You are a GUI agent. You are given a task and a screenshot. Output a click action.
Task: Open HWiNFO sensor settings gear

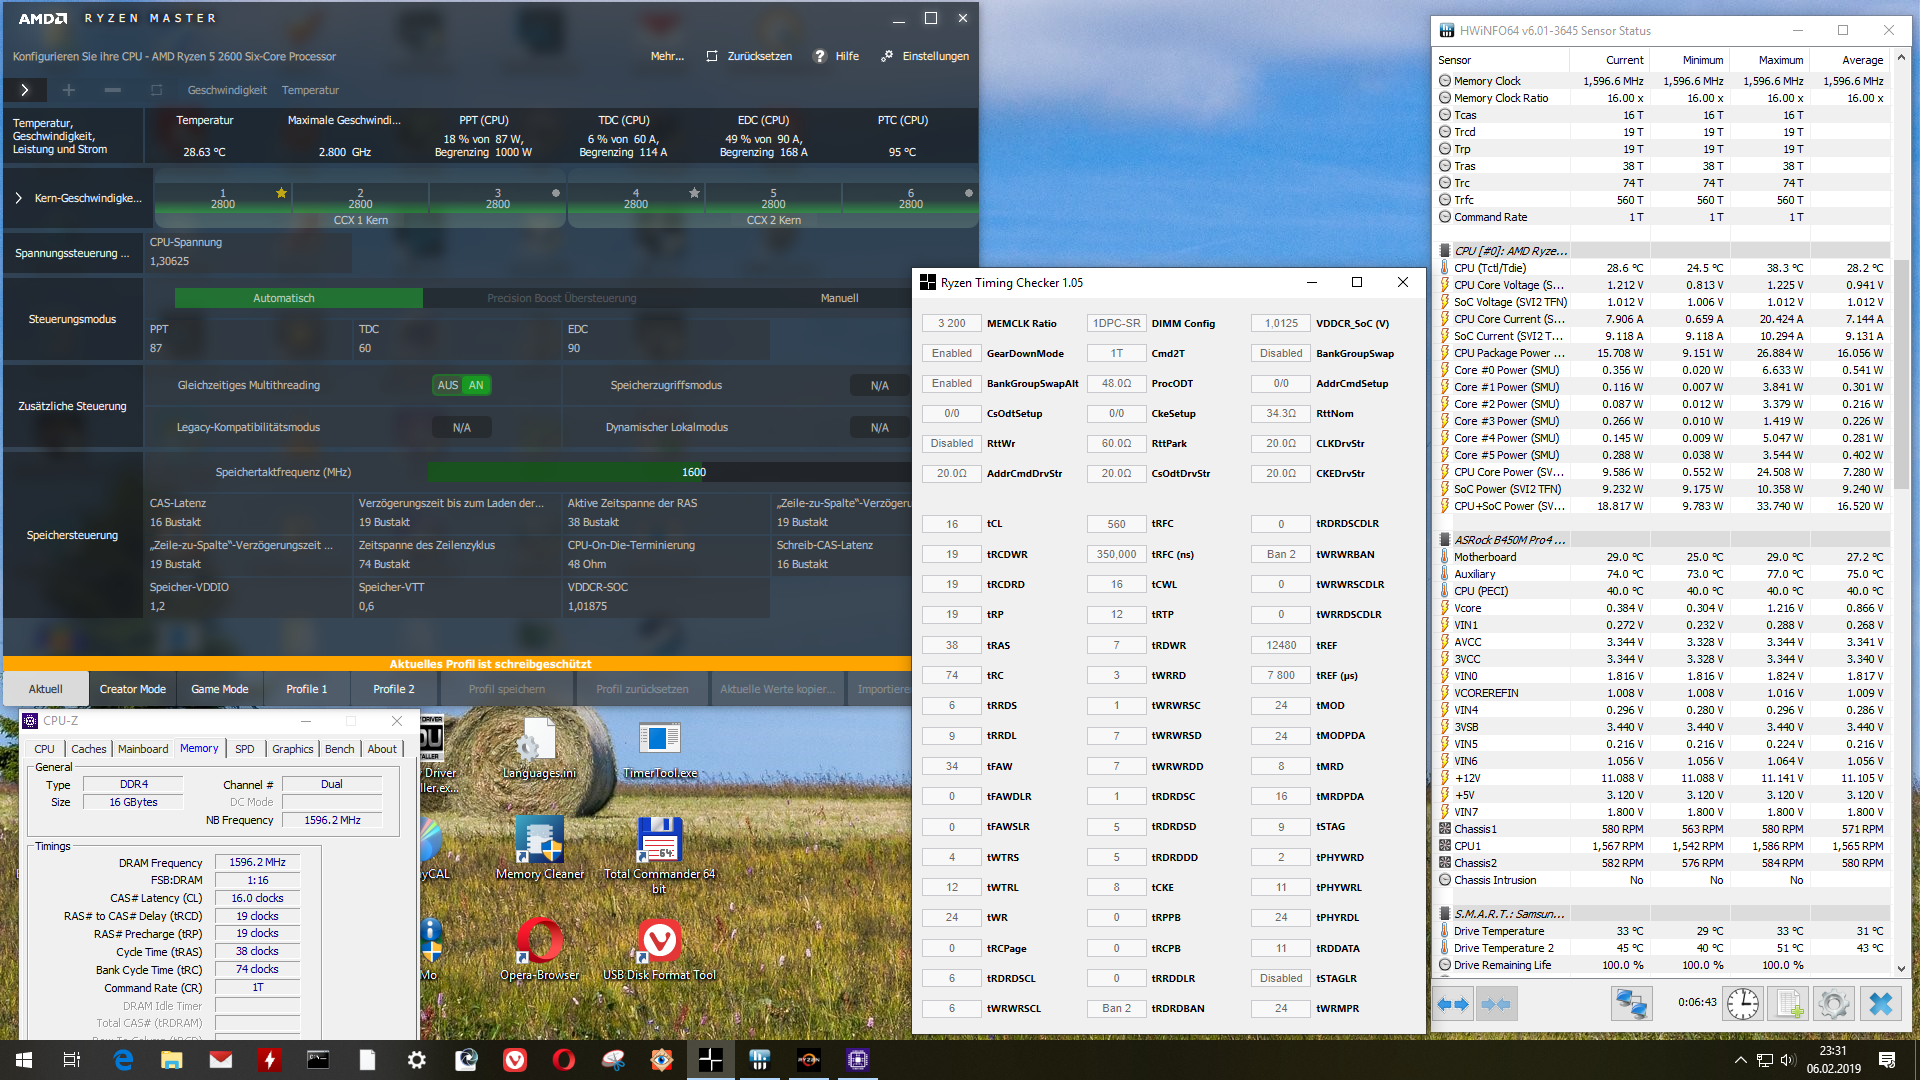(x=1834, y=1003)
